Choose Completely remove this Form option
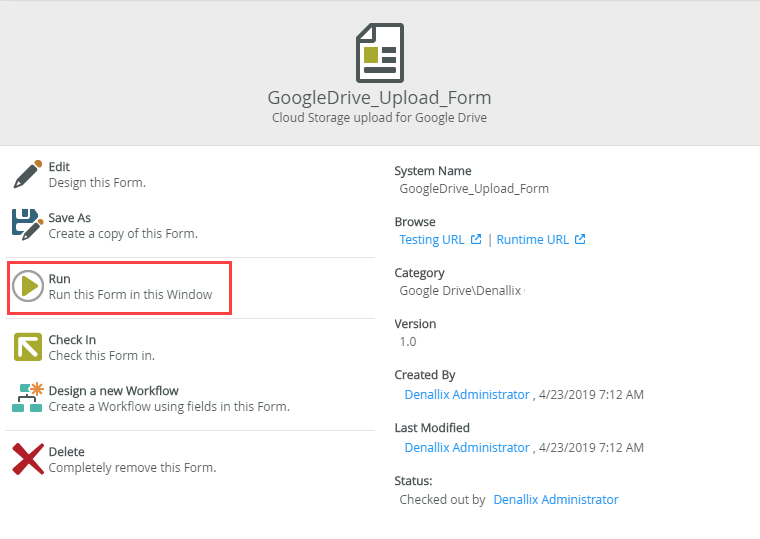760x539 pixels. 132,468
